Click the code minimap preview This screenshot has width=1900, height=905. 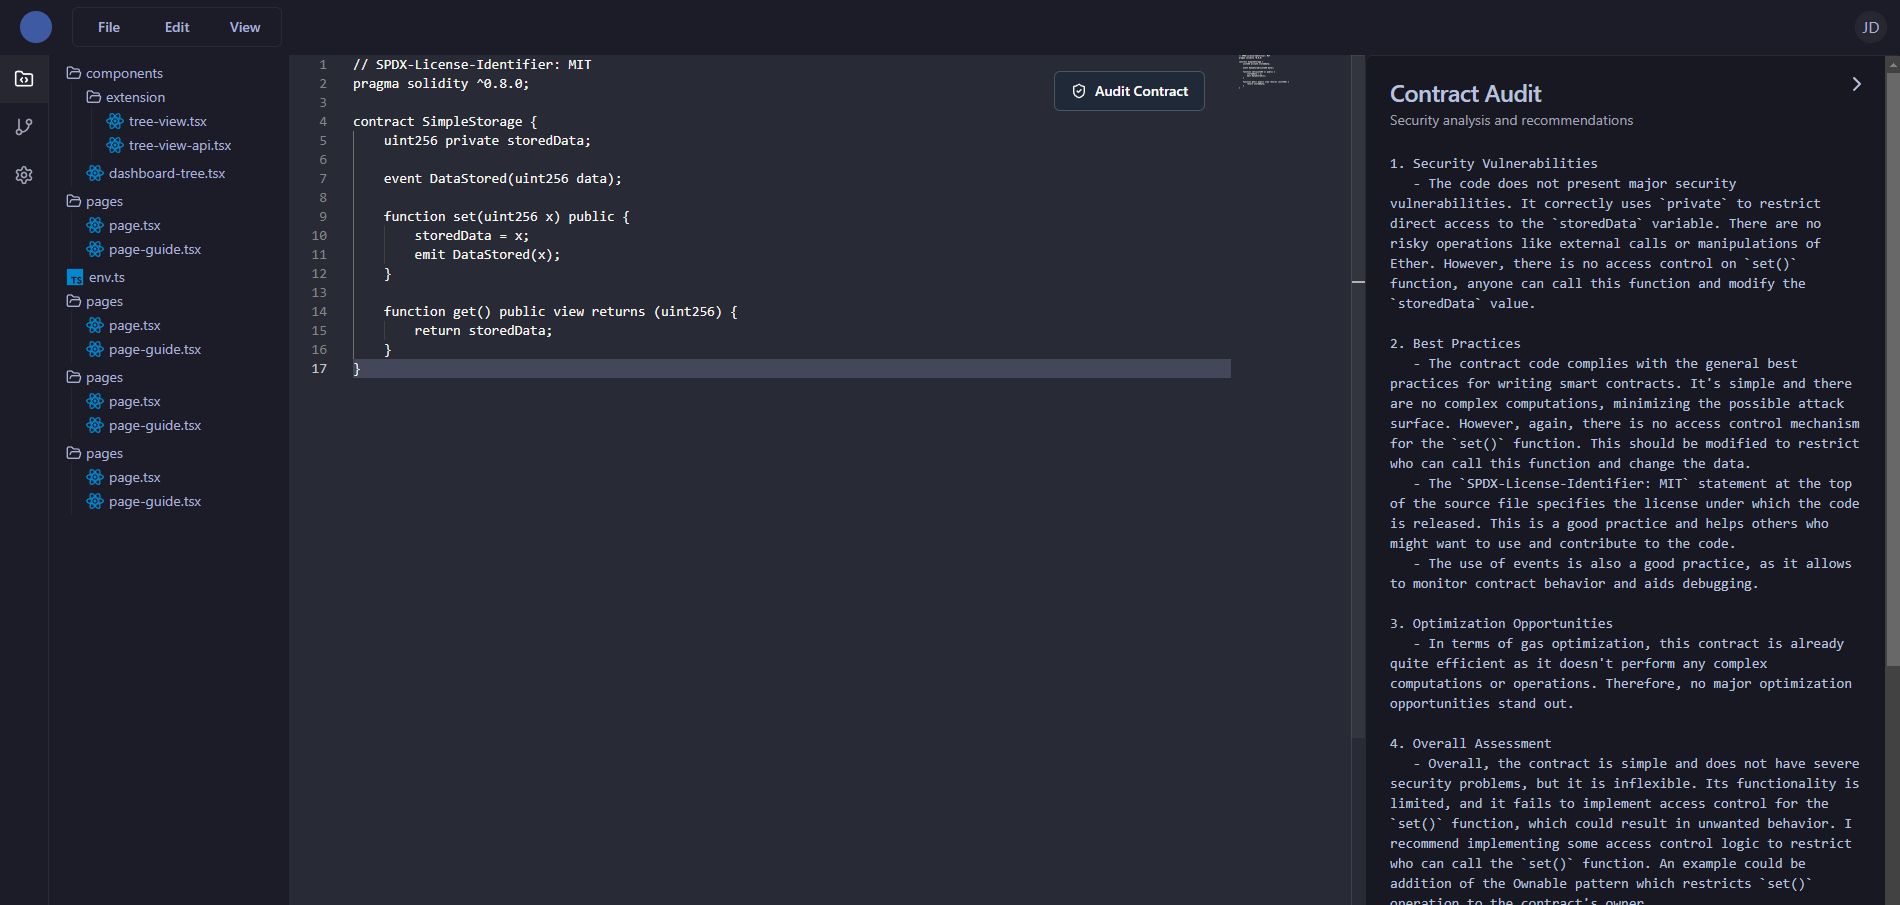1264,72
